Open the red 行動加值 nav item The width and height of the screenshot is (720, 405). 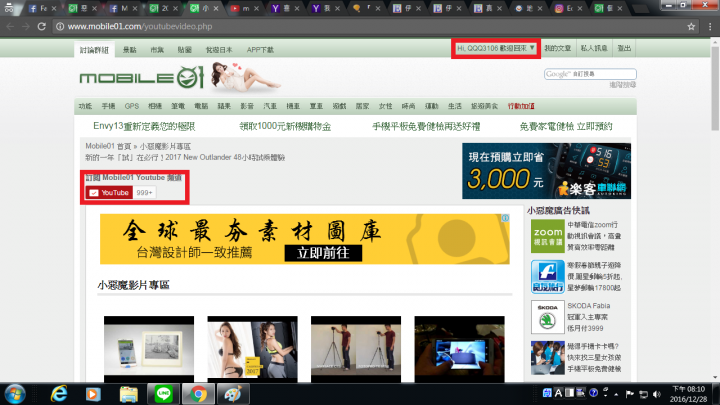coord(521,106)
